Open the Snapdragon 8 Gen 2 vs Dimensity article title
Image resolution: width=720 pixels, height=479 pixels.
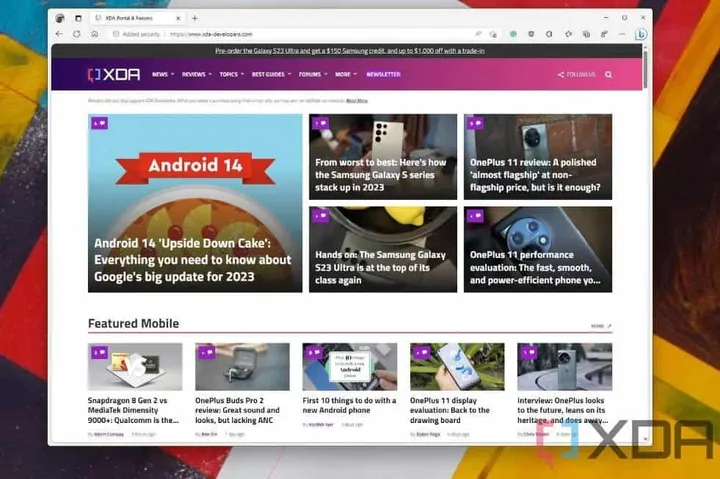pos(133,410)
